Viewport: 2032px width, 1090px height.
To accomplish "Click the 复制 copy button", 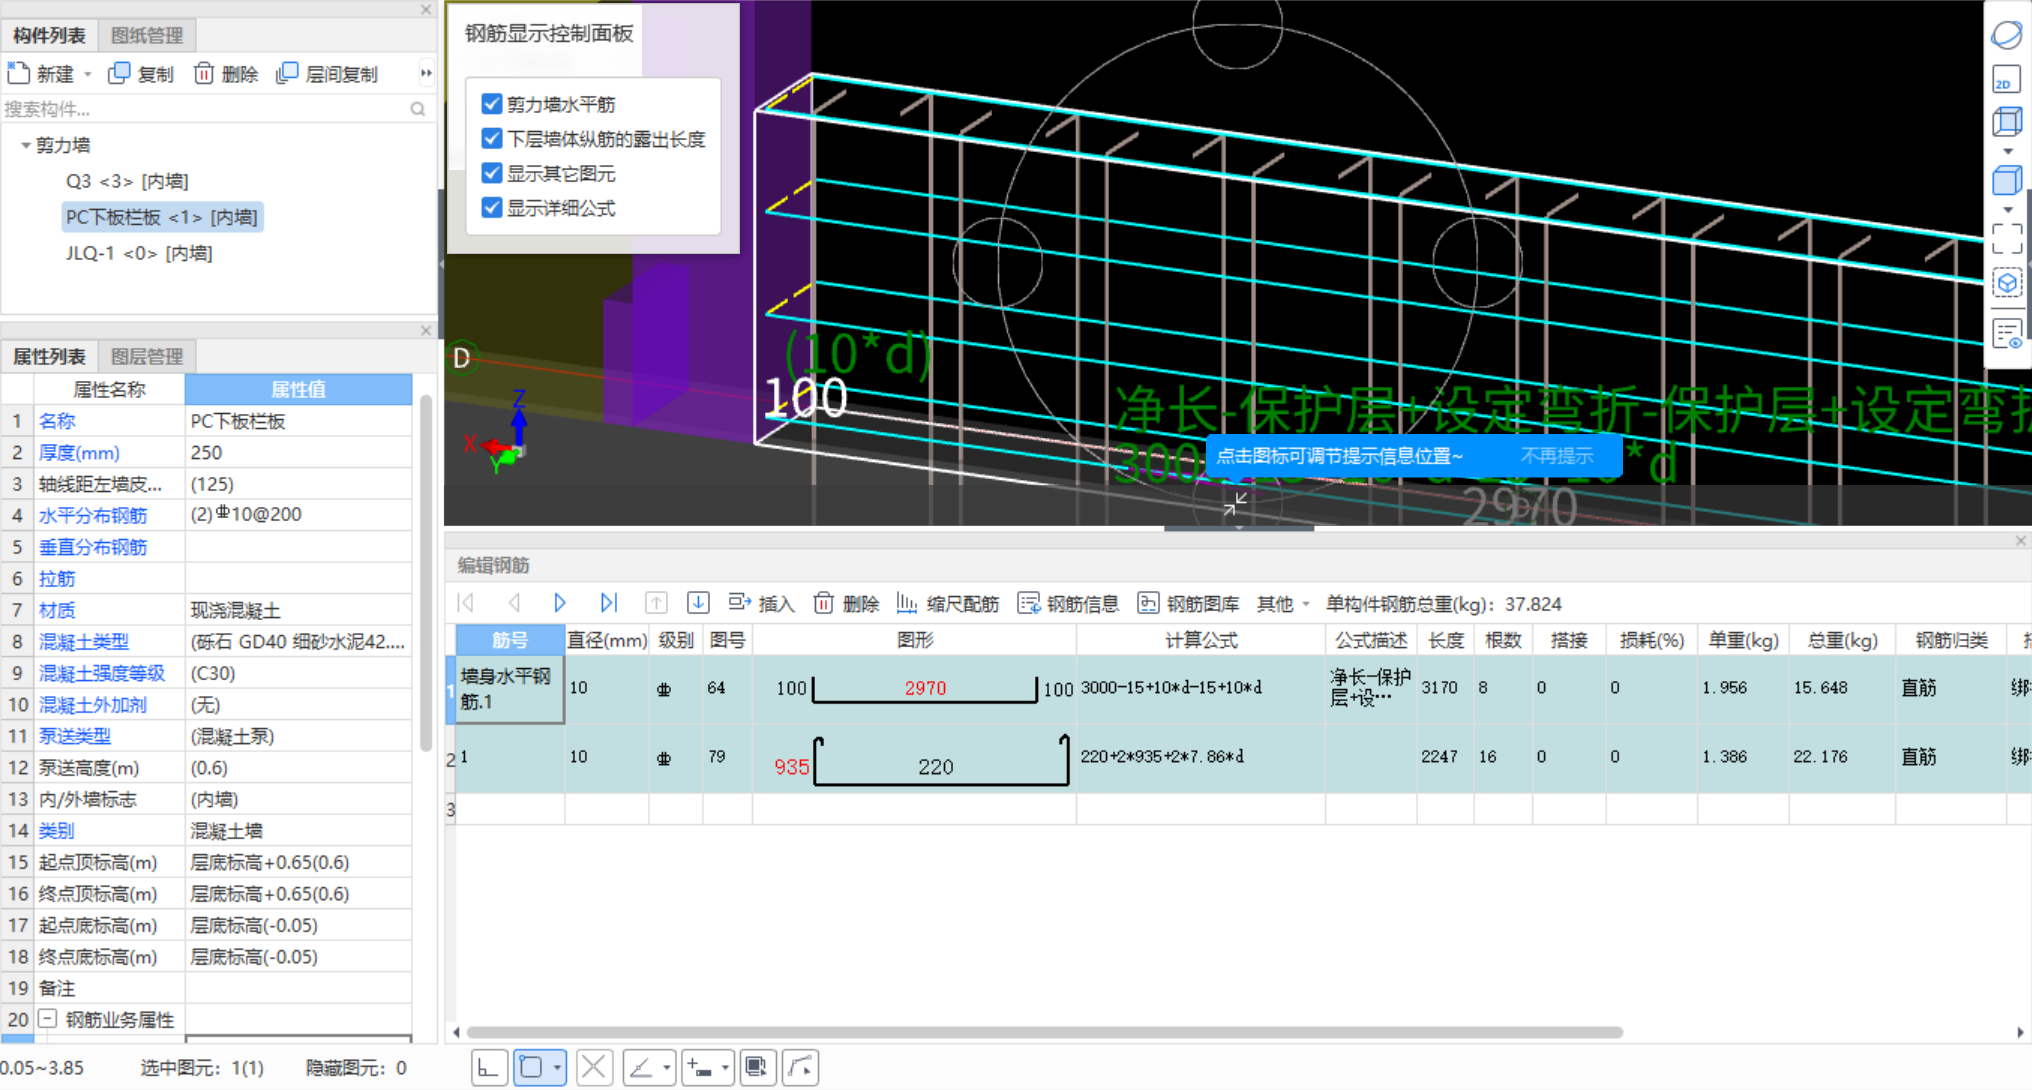I will pyautogui.click(x=141, y=74).
